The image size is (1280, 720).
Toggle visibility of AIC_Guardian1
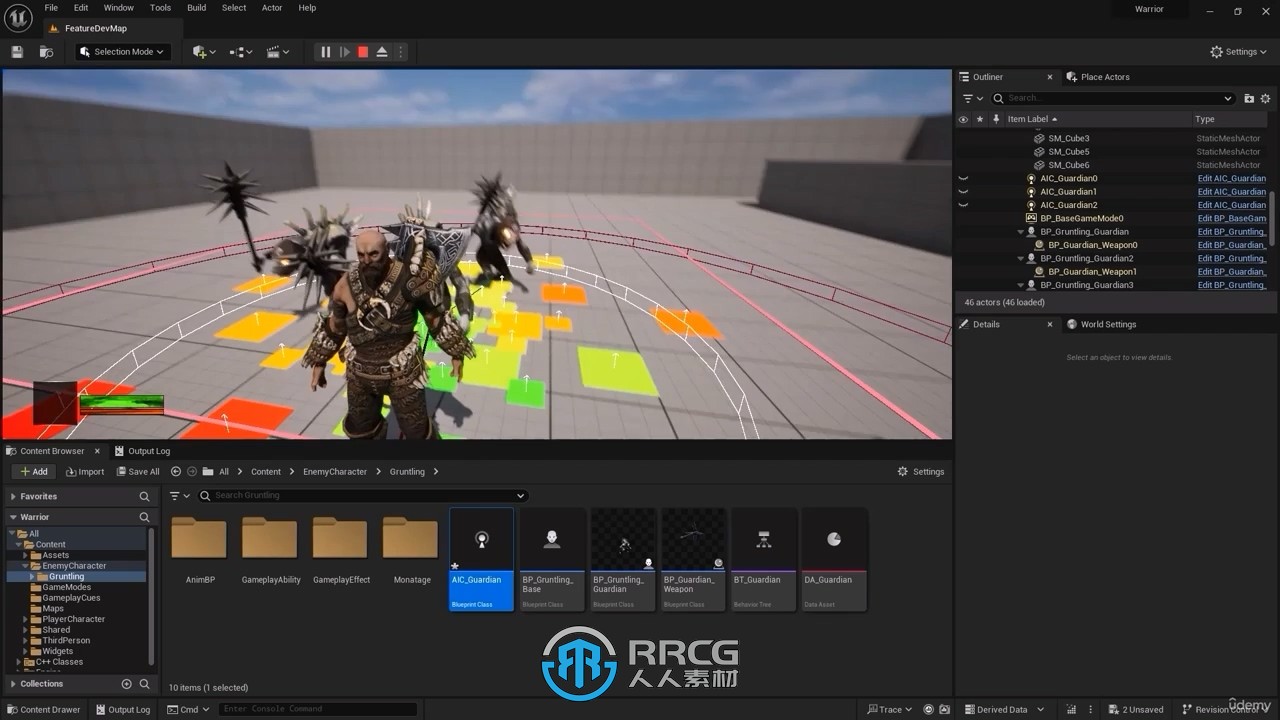tap(963, 192)
